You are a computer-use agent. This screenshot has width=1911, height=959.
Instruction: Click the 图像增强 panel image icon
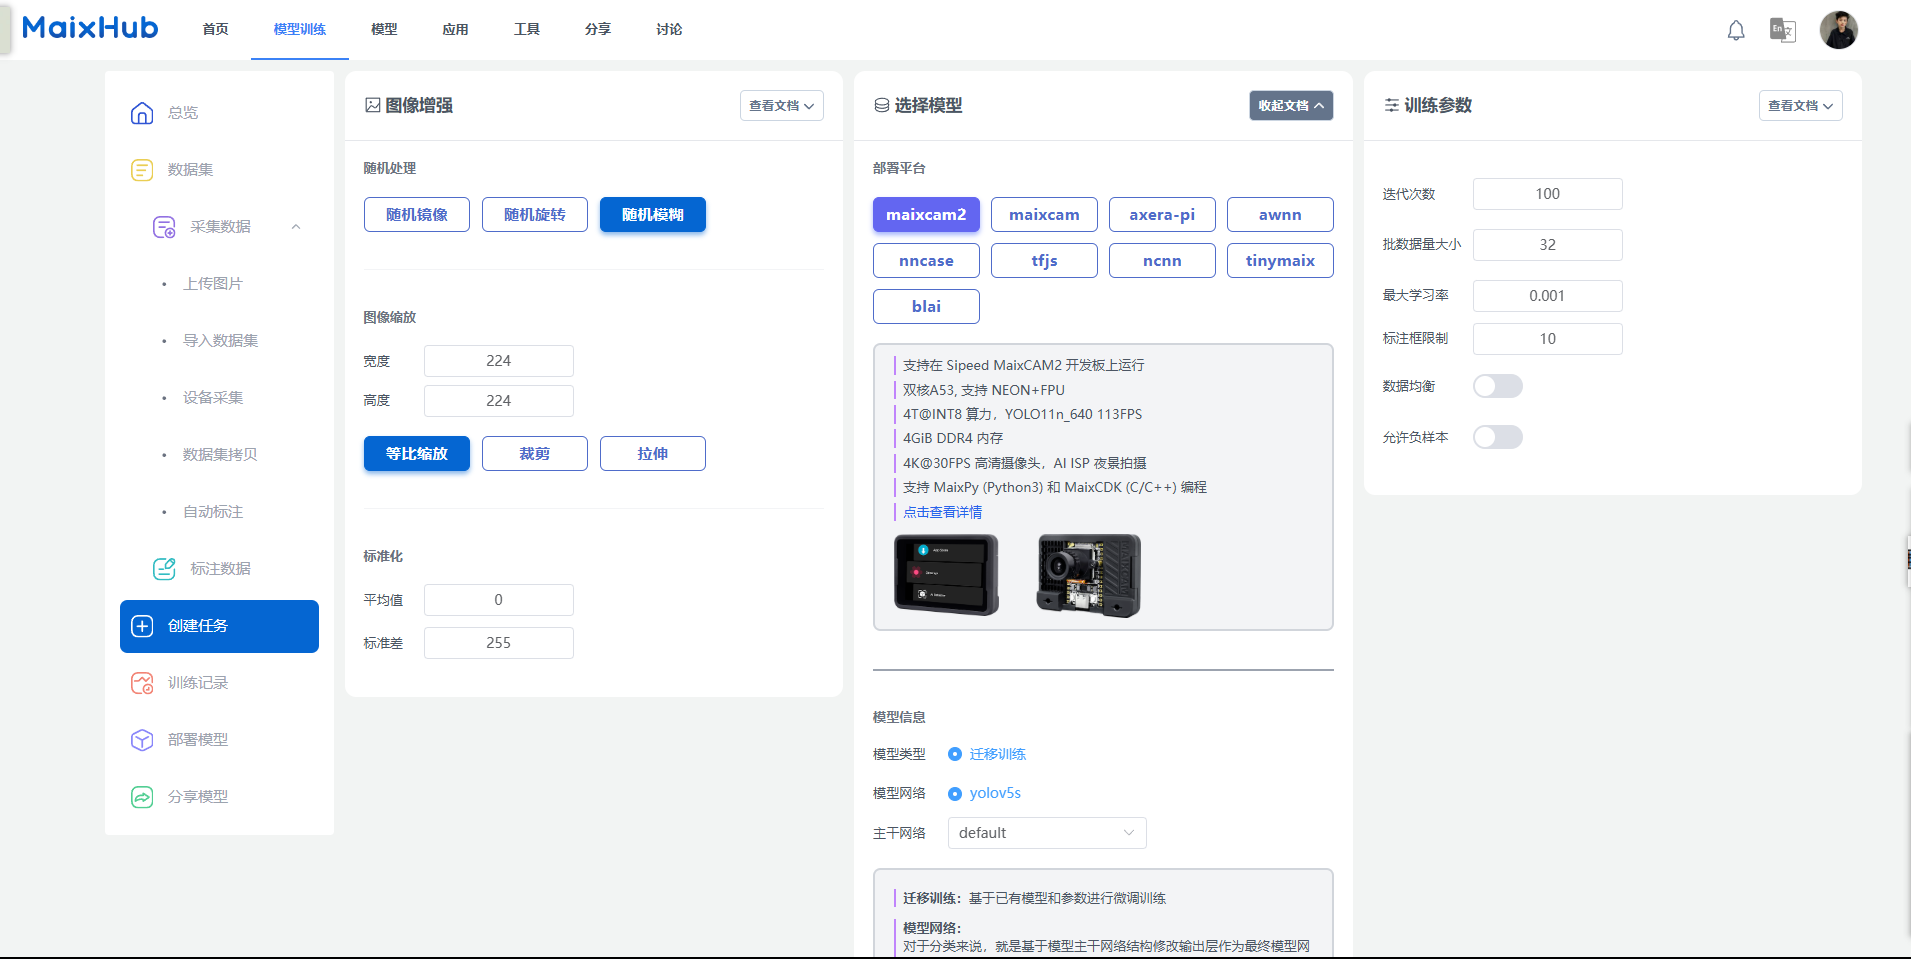(373, 105)
